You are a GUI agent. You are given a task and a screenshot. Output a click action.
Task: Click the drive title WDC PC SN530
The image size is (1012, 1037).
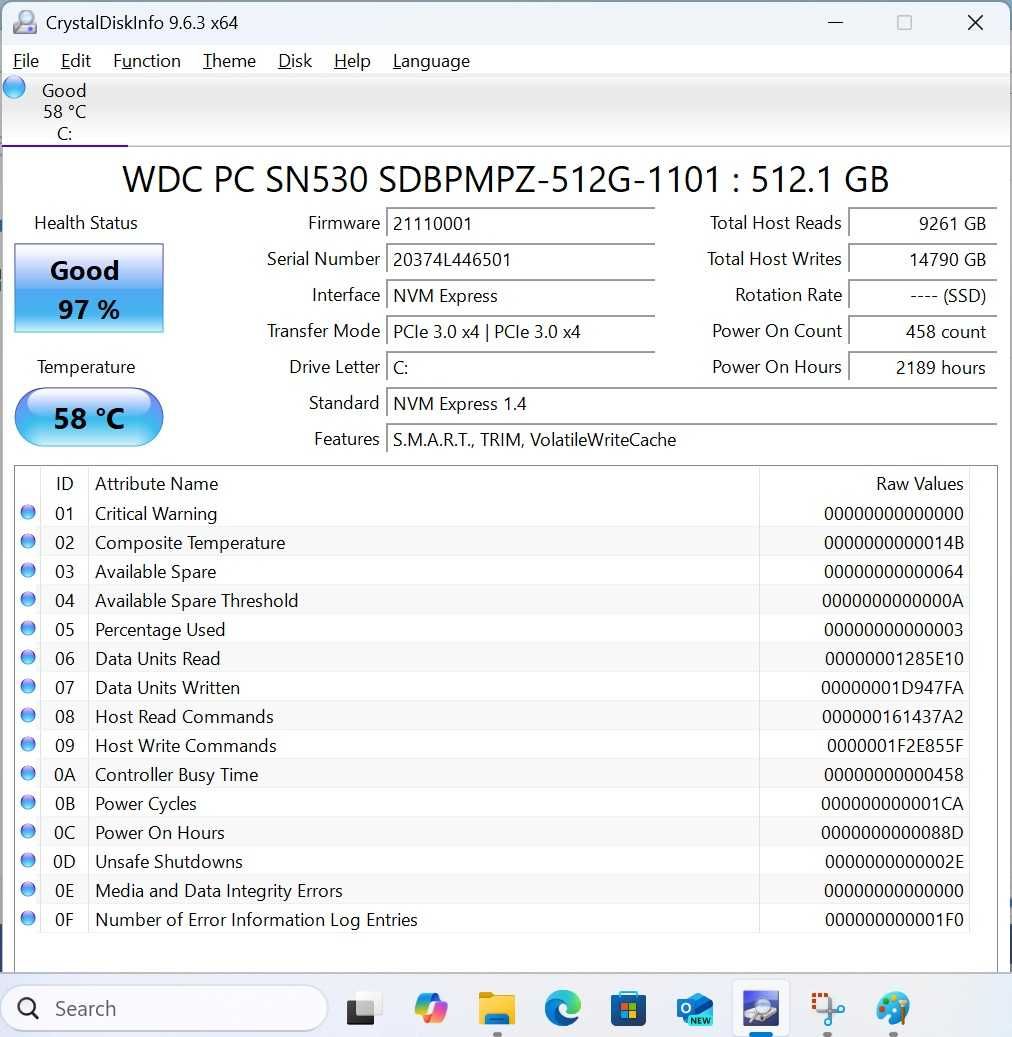[x=505, y=179]
